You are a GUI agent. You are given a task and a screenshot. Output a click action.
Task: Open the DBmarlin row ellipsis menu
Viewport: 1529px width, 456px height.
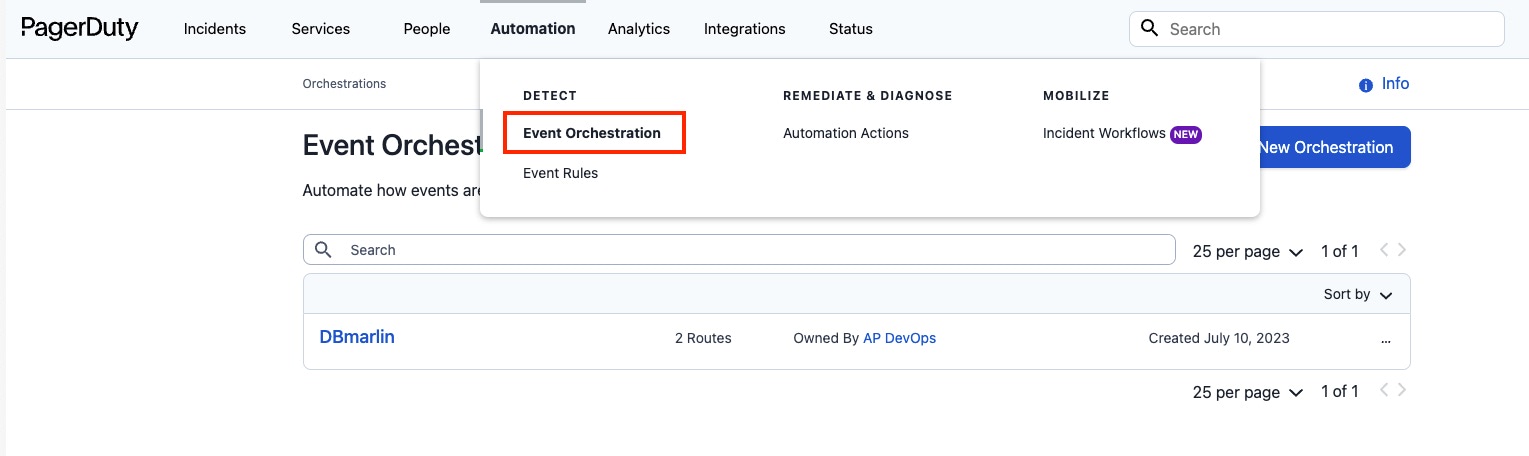point(1385,340)
